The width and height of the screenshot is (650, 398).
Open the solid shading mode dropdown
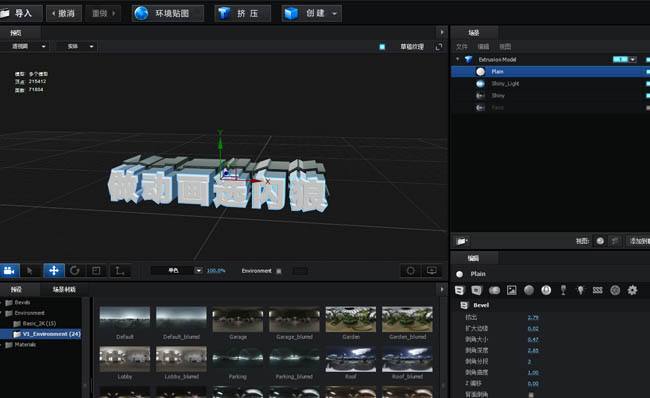[x=77, y=46]
